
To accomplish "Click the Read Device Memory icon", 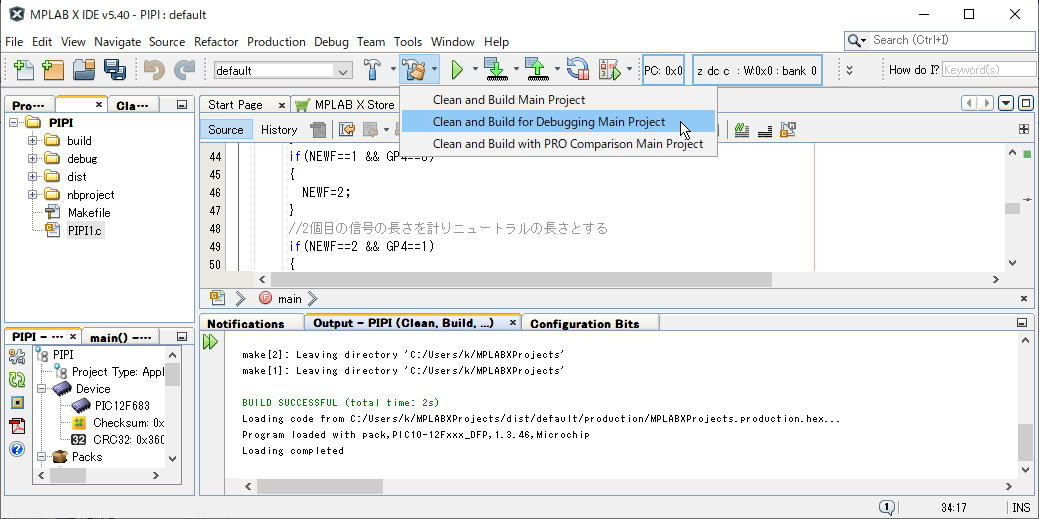I will (x=536, y=69).
